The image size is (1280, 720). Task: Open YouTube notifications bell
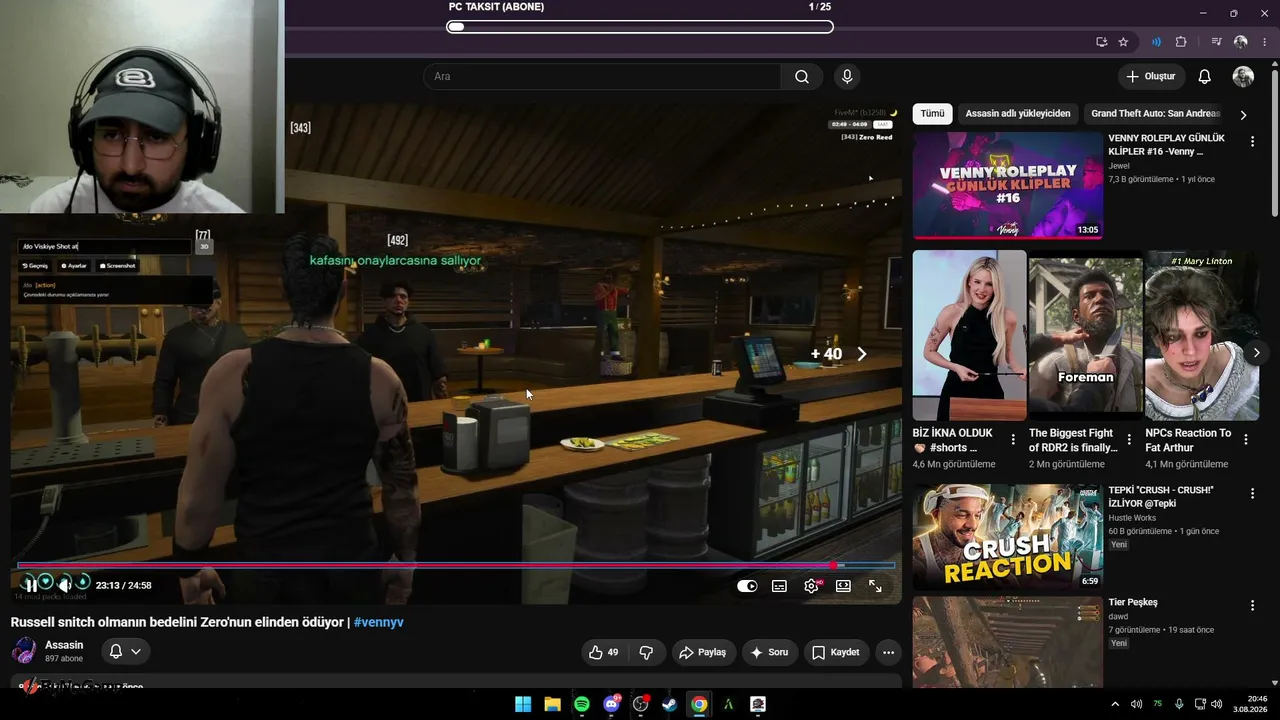(x=1205, y=76)
